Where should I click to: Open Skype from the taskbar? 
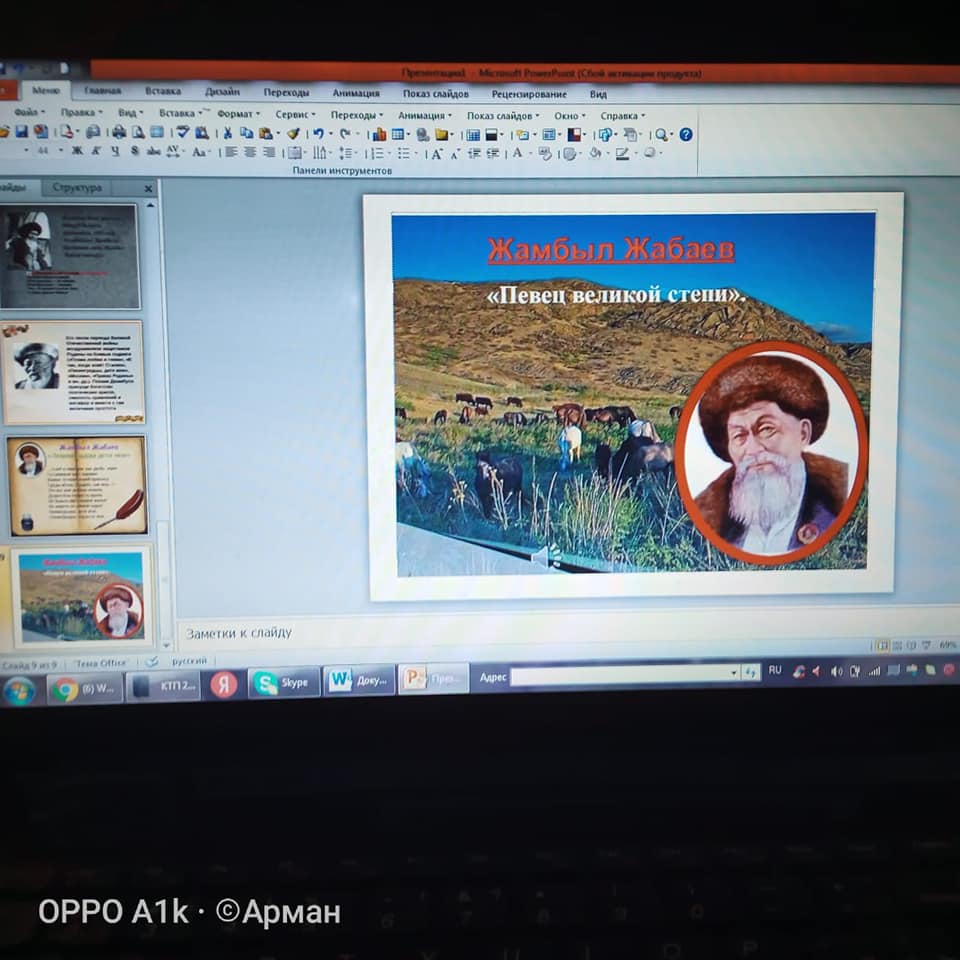point(284,682)
